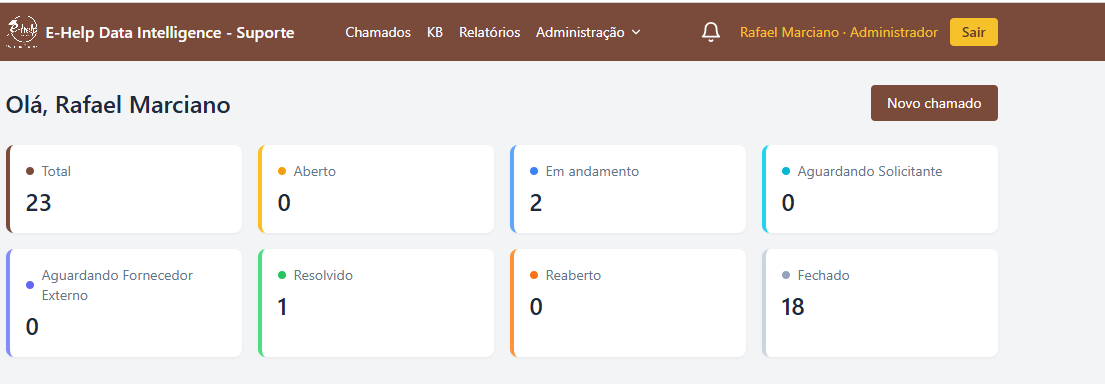Click the purple dot beside Aguardando Fornecedor Externo

pyautogui.click(x=30, y=285)
